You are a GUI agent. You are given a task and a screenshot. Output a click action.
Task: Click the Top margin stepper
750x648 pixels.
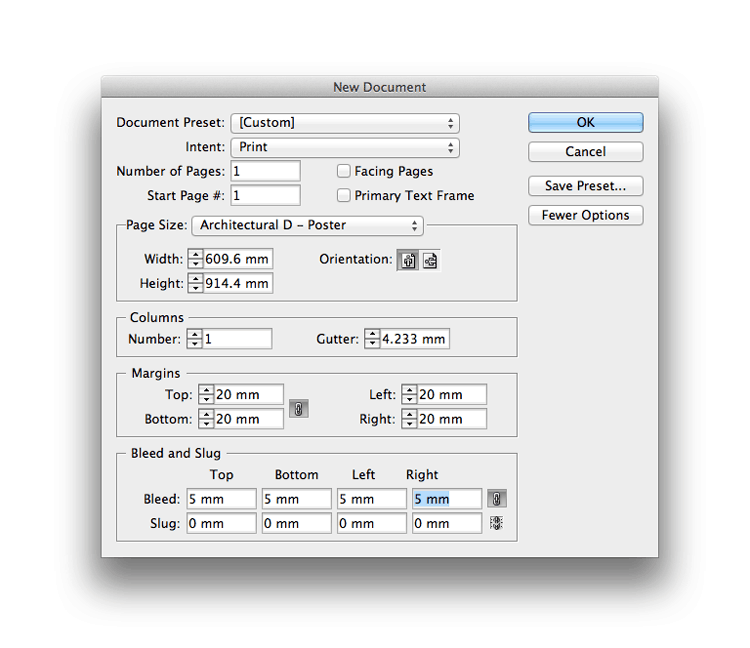pos(206,395)
